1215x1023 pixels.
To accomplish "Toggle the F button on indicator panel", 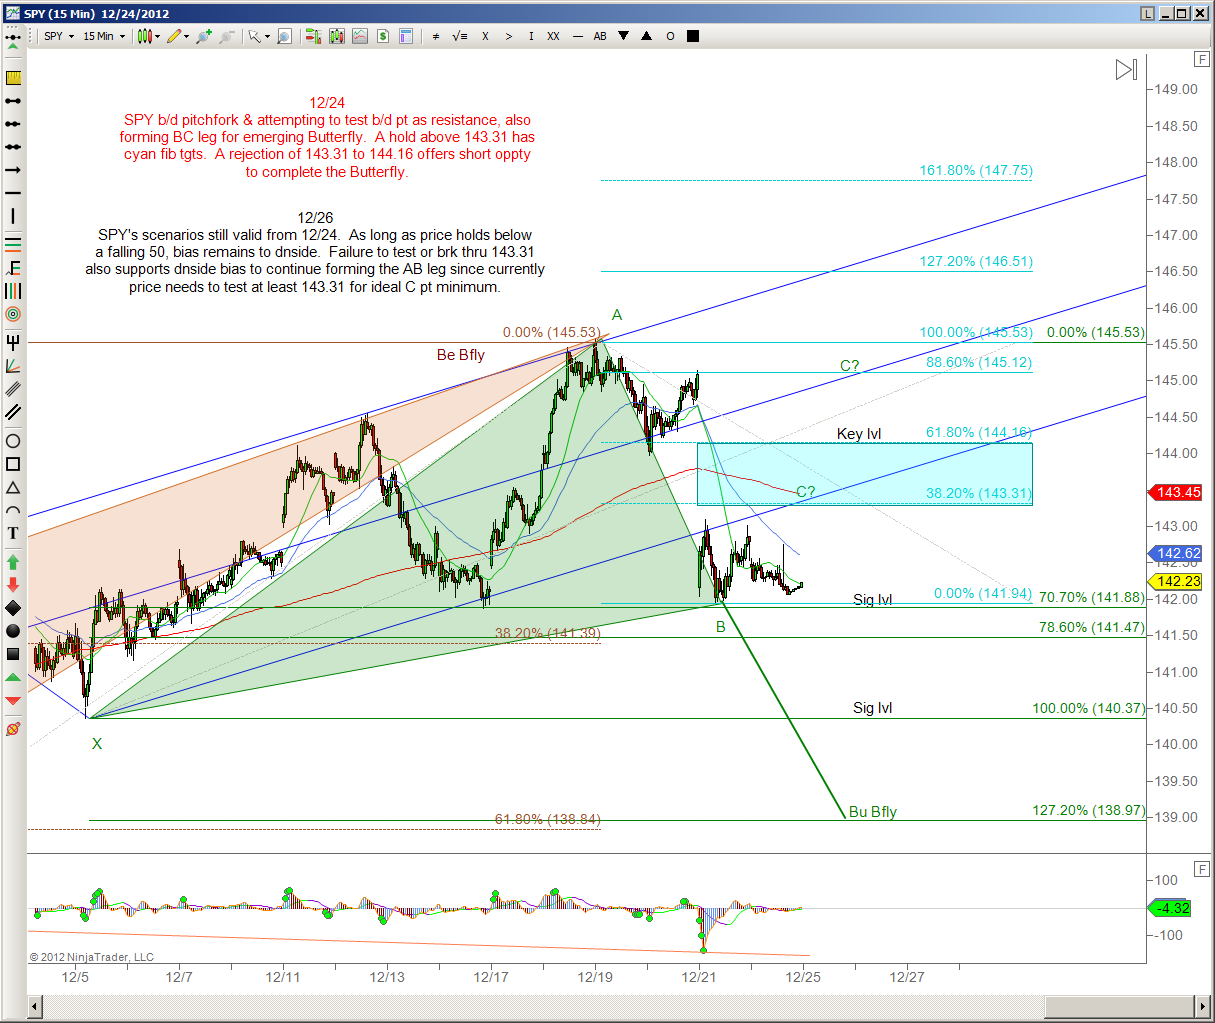I will tap(1201, 868).
